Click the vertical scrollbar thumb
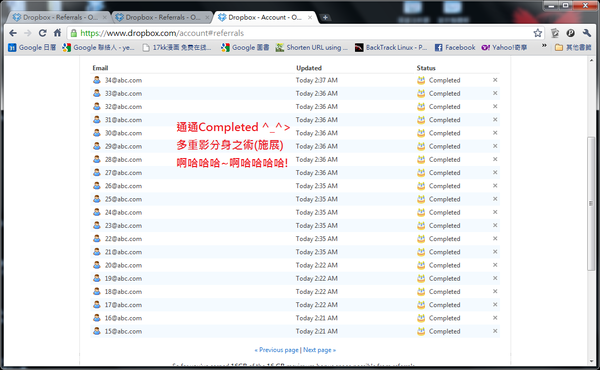Image resolution: width=600 pixels, height=370 pixels. tap(591, 204)
